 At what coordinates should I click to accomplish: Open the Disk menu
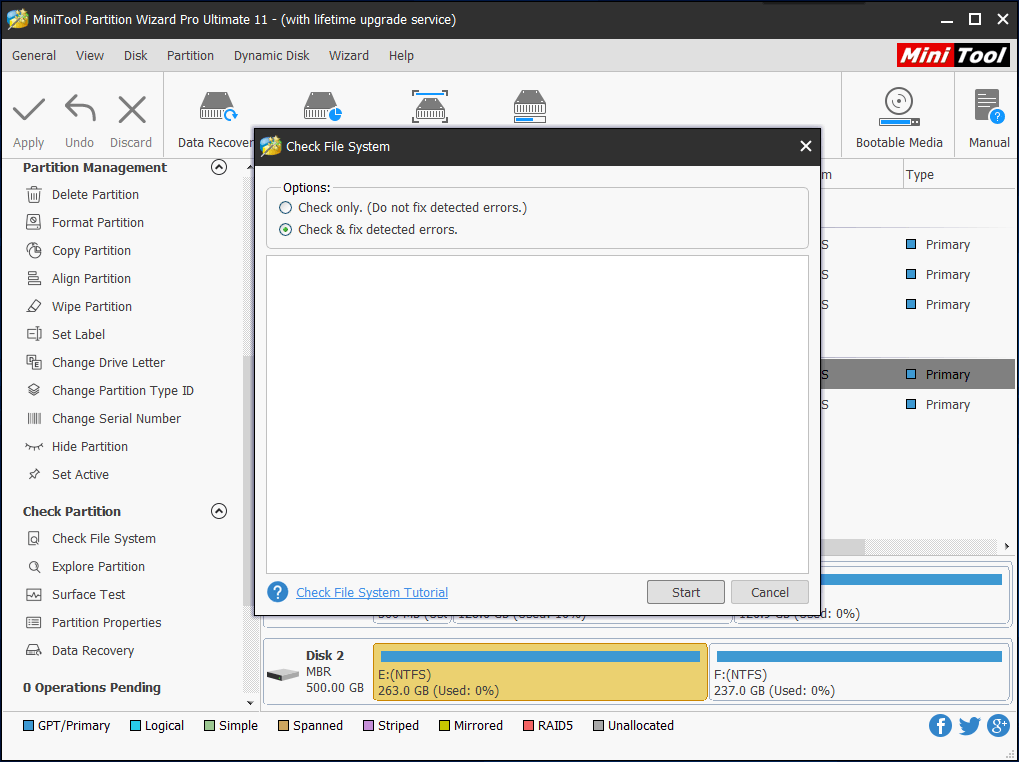(136, 56)
